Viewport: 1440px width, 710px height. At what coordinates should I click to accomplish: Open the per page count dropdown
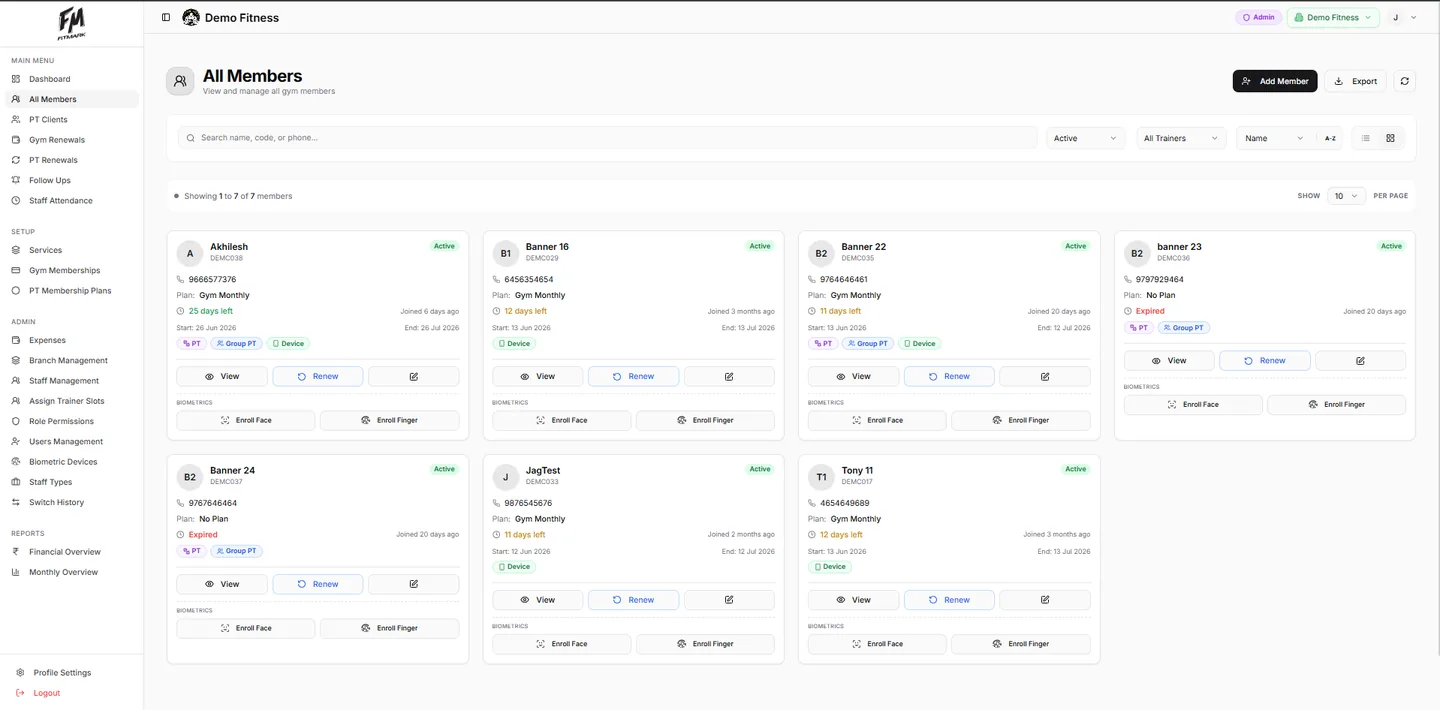coord(1346,196)
